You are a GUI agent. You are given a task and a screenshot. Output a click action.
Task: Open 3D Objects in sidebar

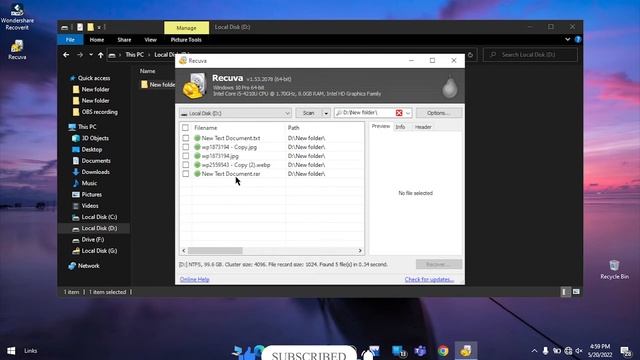pos(95,138)
